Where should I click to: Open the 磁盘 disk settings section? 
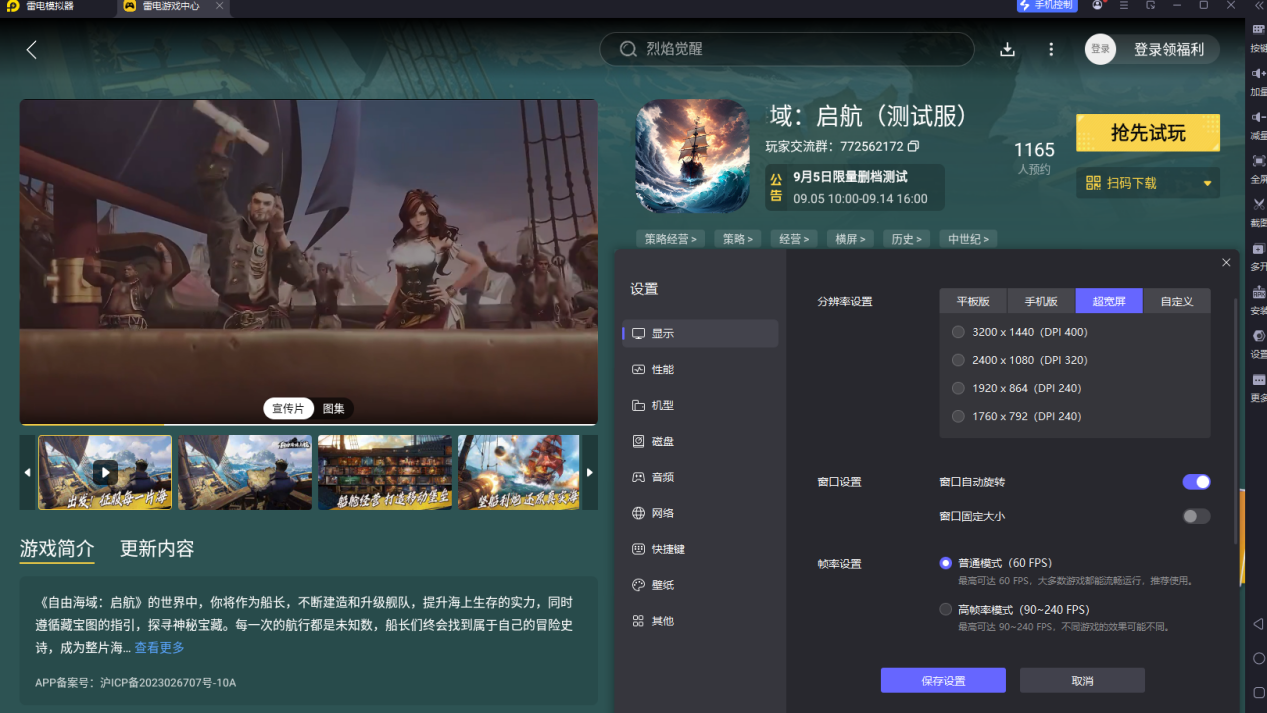(x=662, y=442)
